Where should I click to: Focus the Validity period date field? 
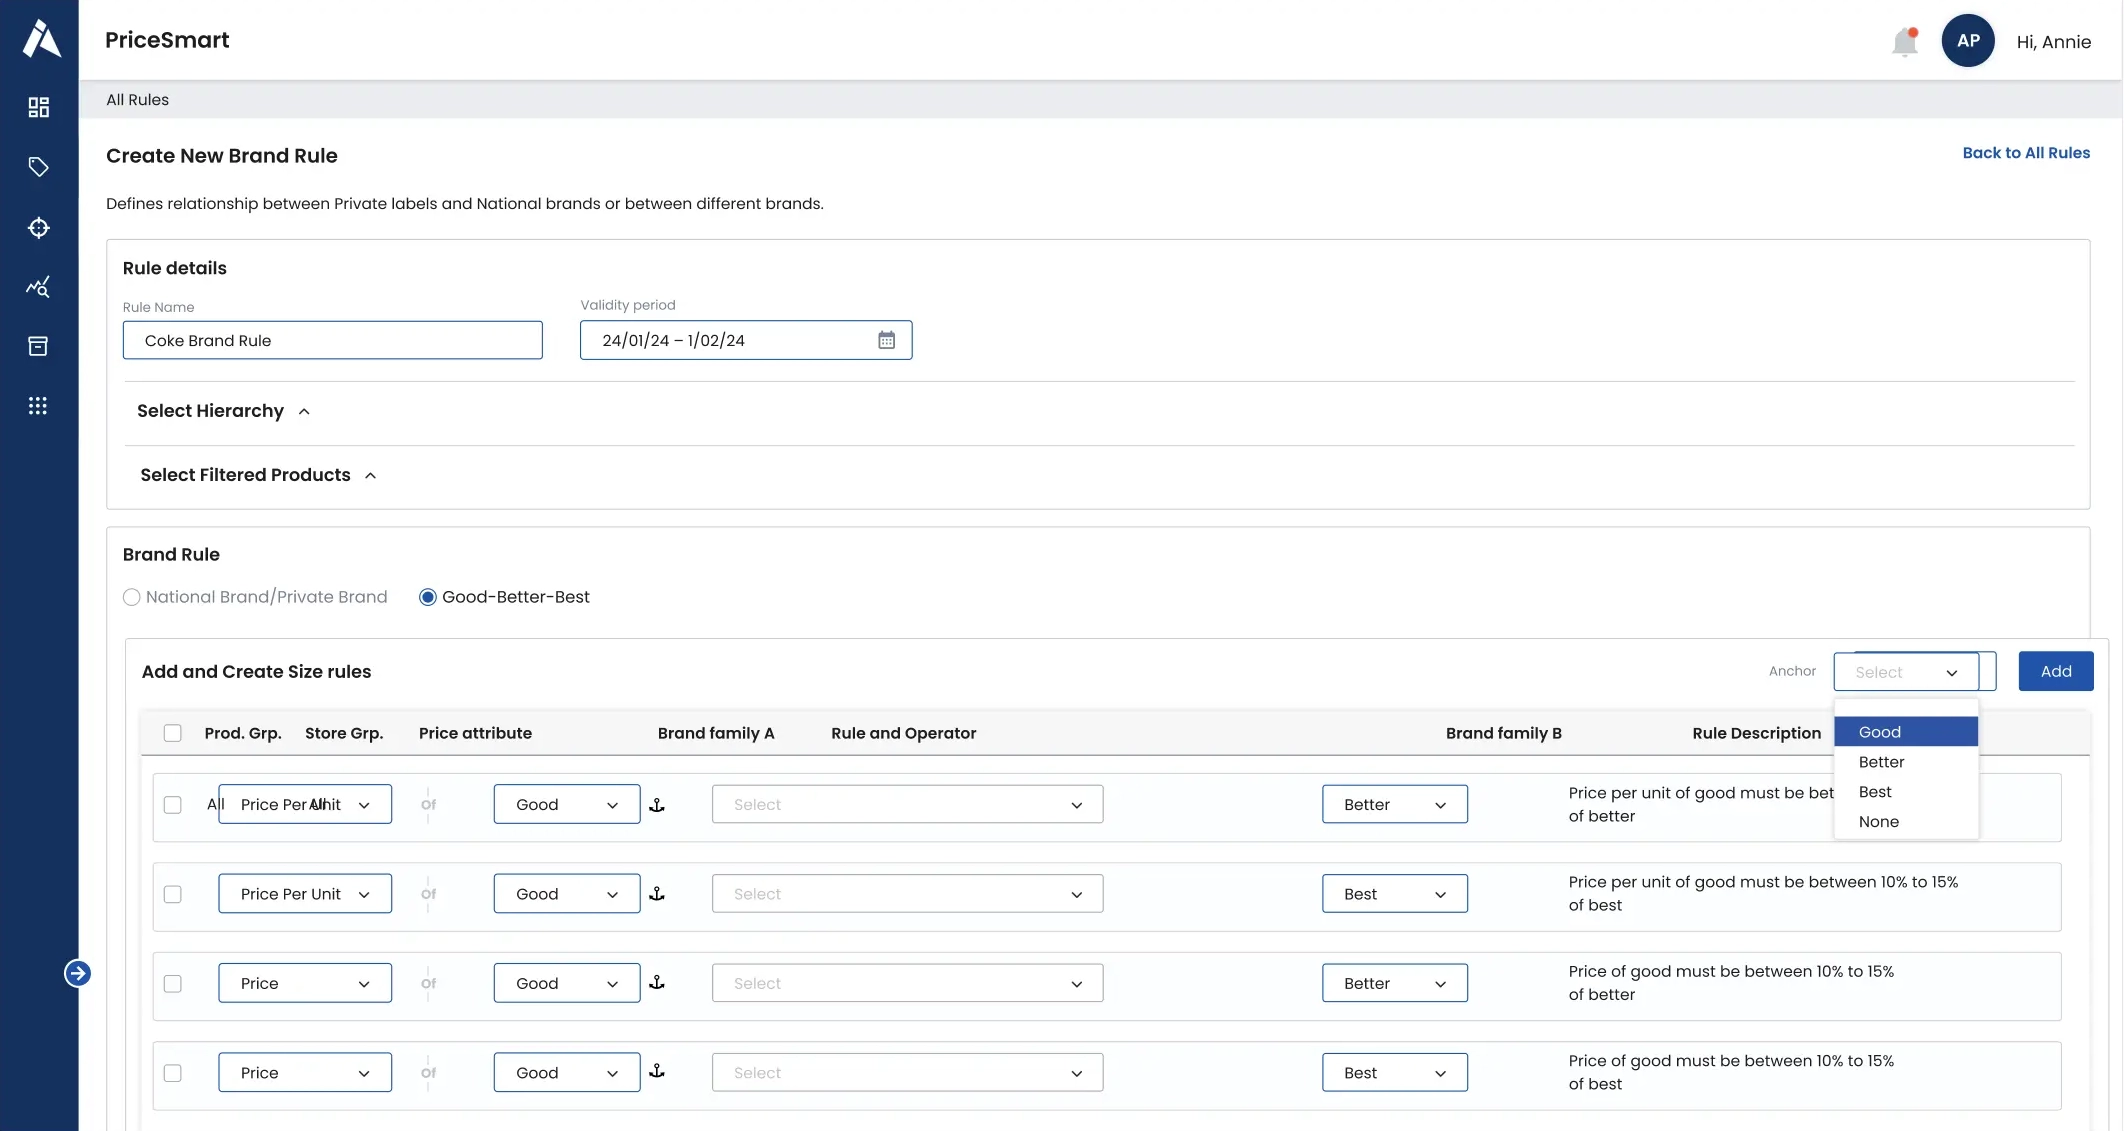(x=745, y=340)
